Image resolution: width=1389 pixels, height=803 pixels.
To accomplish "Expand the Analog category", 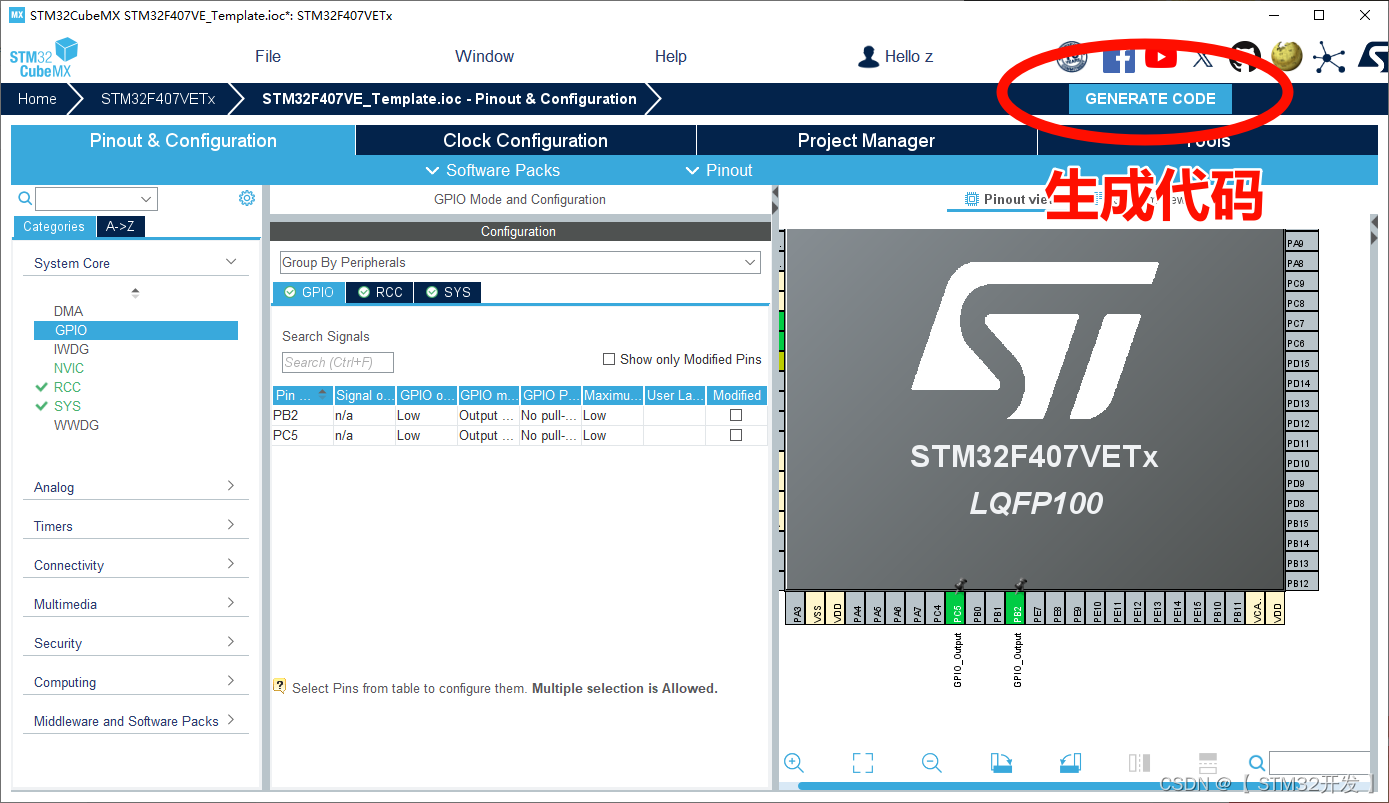I will [x=136, y=487].
